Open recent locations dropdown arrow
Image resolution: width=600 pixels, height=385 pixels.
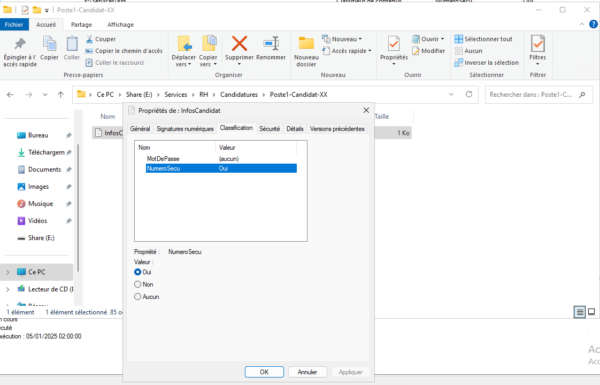[x=45, y=95]
